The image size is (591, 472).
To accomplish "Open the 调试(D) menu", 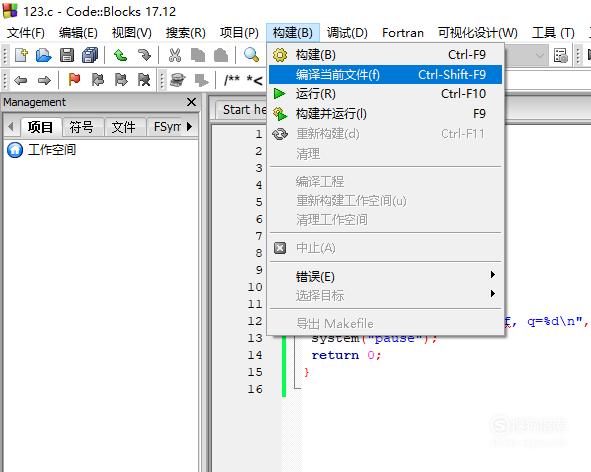I will [347, 33].
